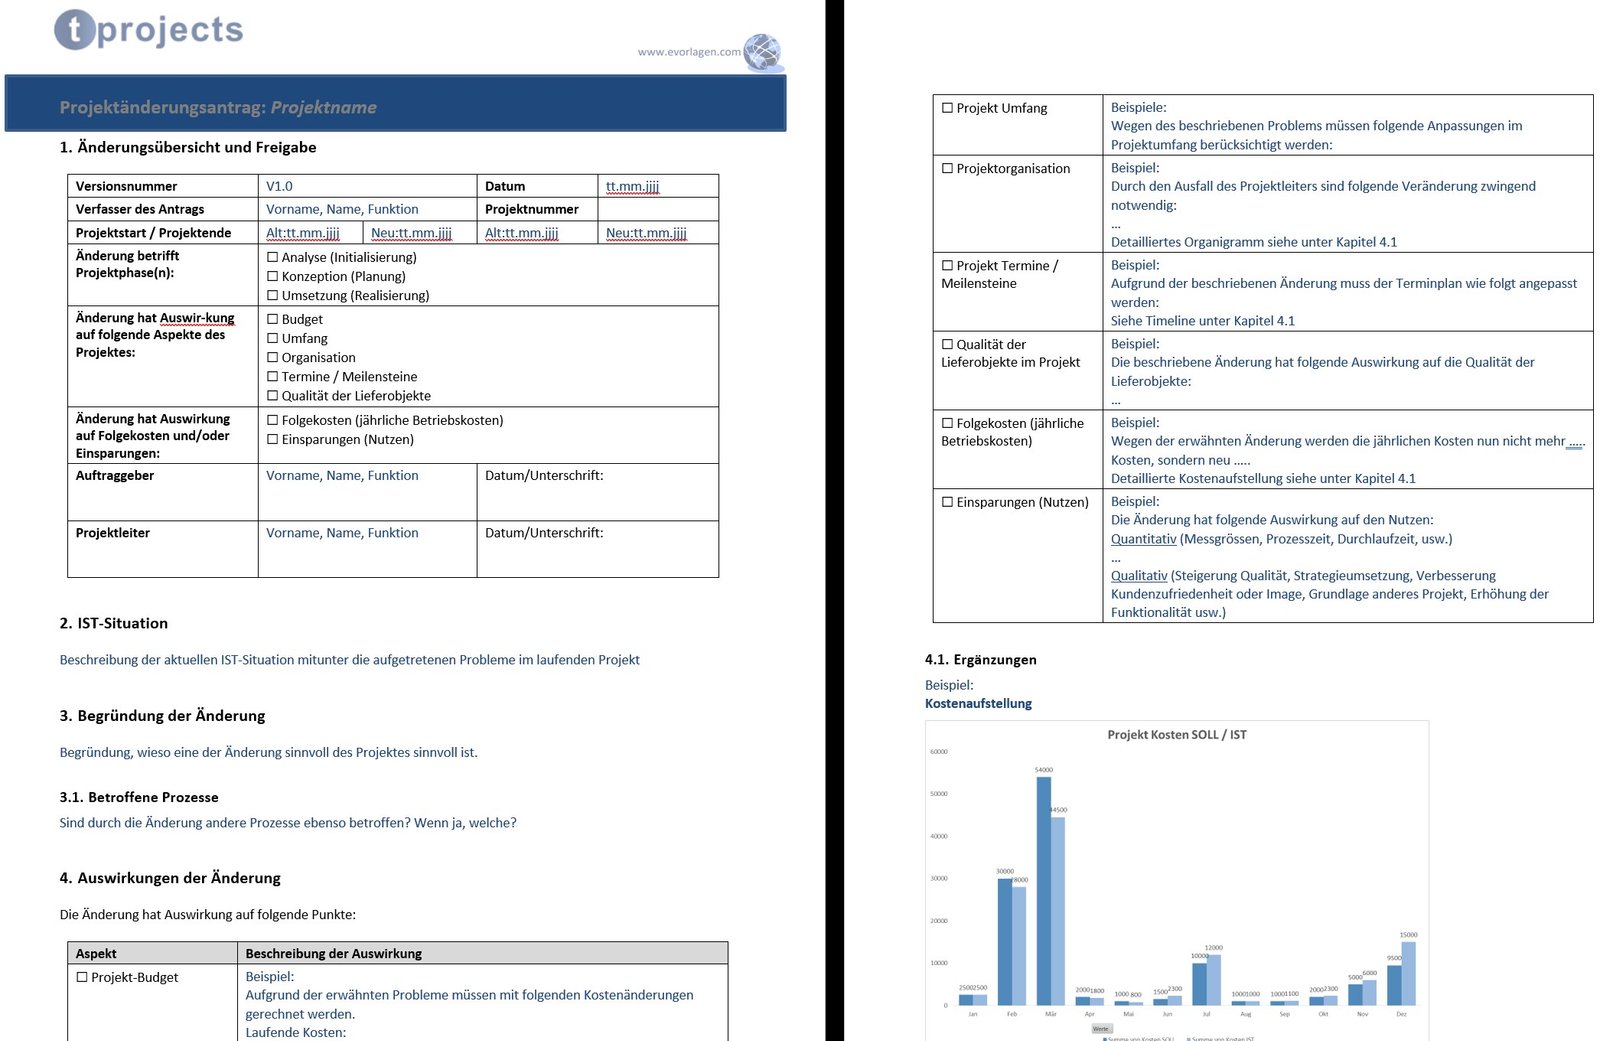Click the Datum value tt.mm.jjjj
Viewport: 1600px width, 1041px height.
pos(632,186)
